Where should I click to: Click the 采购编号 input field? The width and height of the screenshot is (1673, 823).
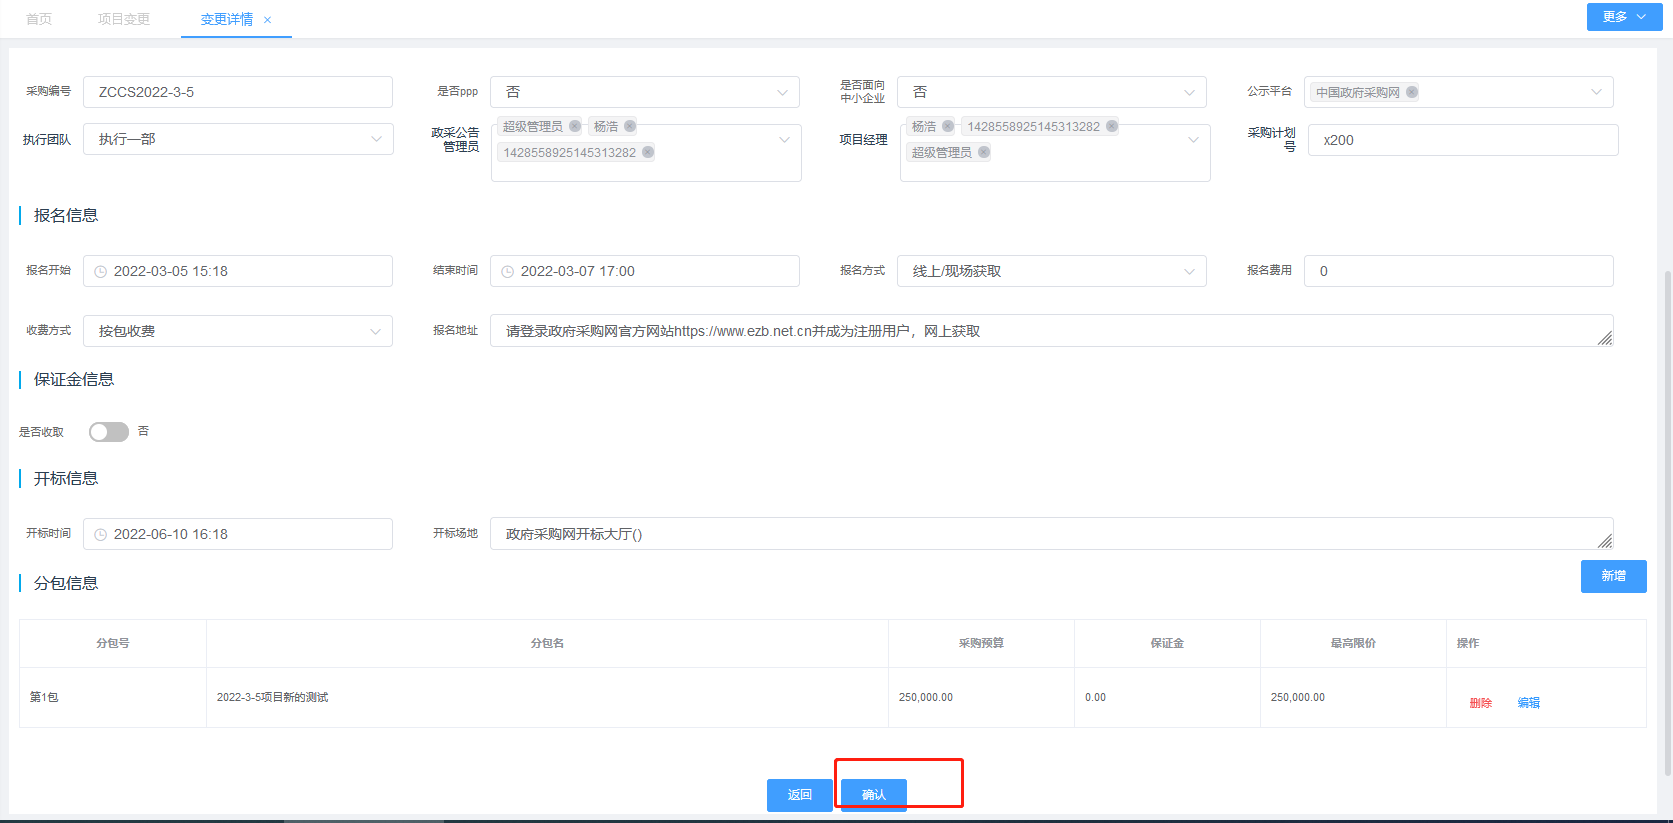238,92
